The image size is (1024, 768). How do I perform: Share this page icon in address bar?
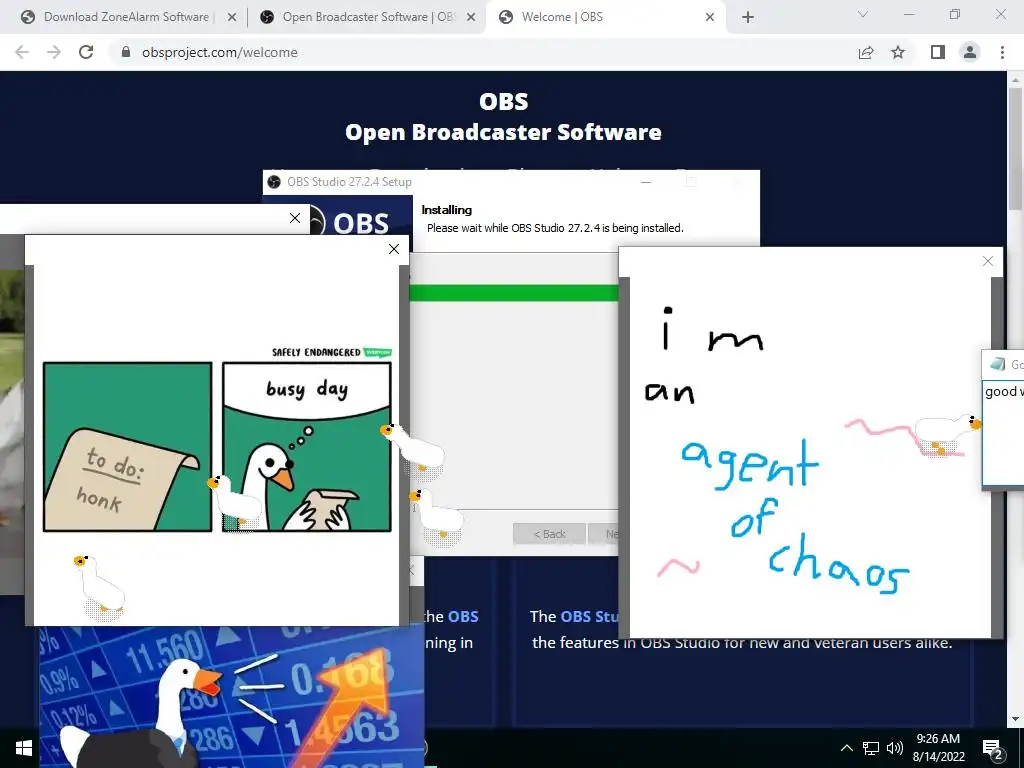866,52
